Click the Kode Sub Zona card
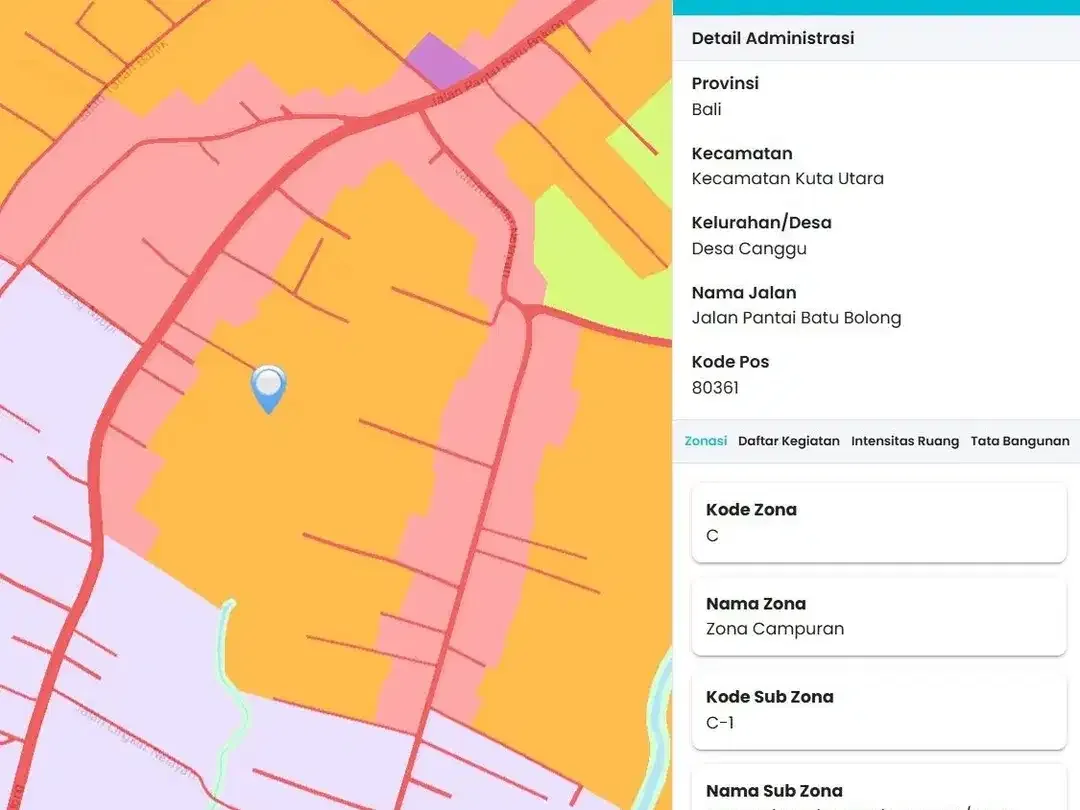The height and width of the screenshot is (810, 1080). coord(879,710)
